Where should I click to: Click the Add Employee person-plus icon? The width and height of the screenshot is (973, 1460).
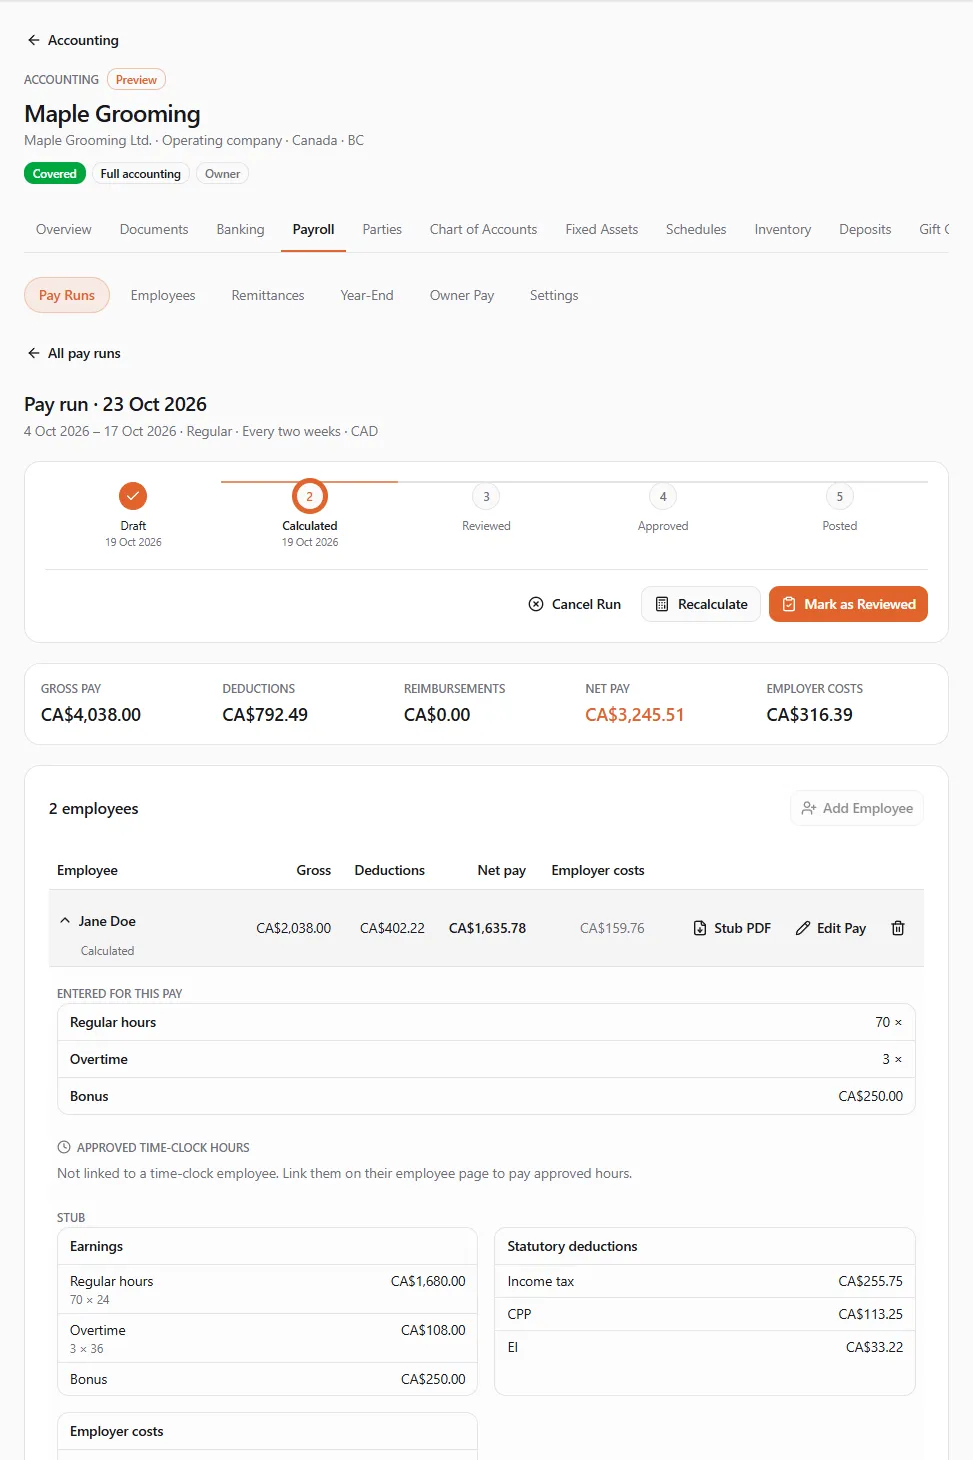(809, 808)
